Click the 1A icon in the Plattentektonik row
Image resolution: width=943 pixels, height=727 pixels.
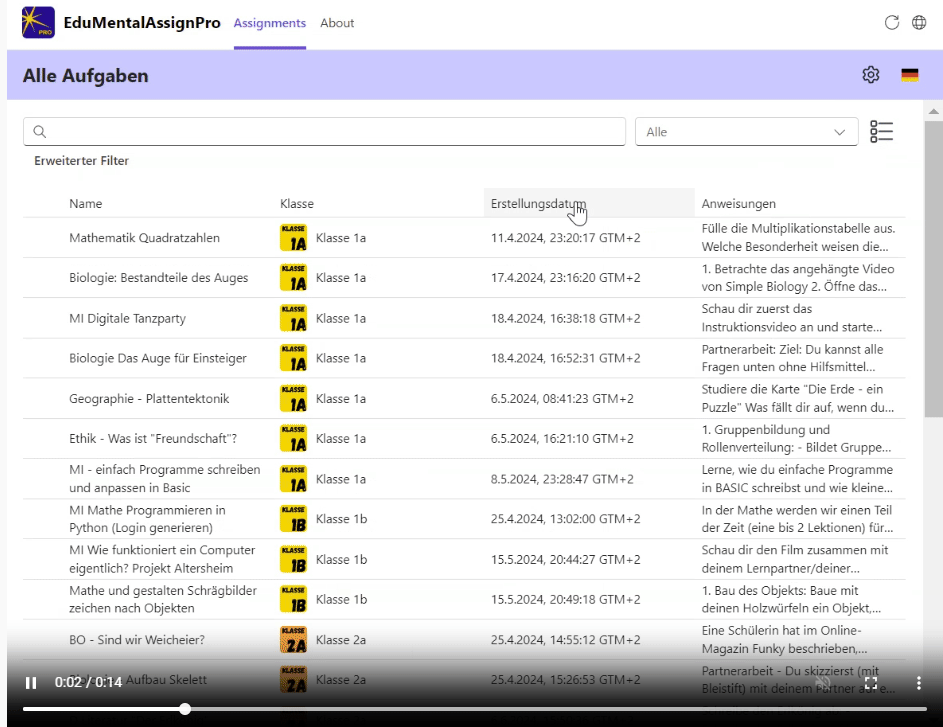coord(293,399)
